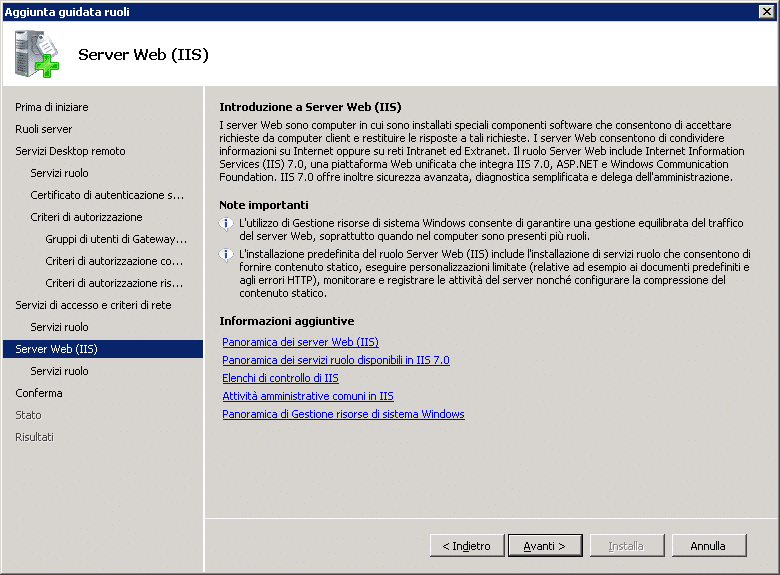The width and height of the screenshot is (780, 575).
Task: Select Criteri di autorizzazione co... step
Action: coord(114,261)
